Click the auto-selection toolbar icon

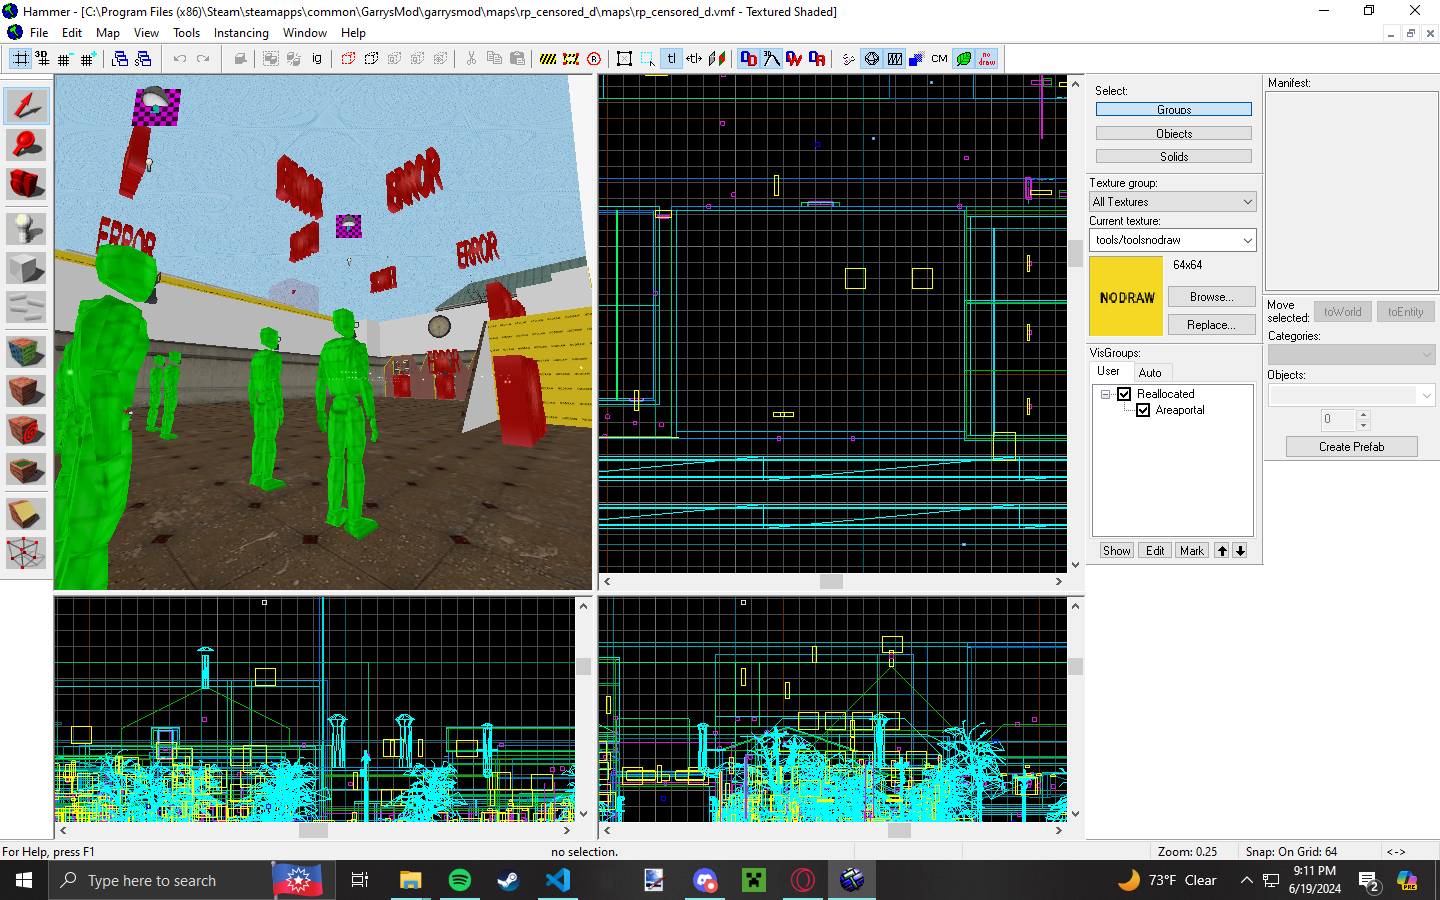pos(648,59)
